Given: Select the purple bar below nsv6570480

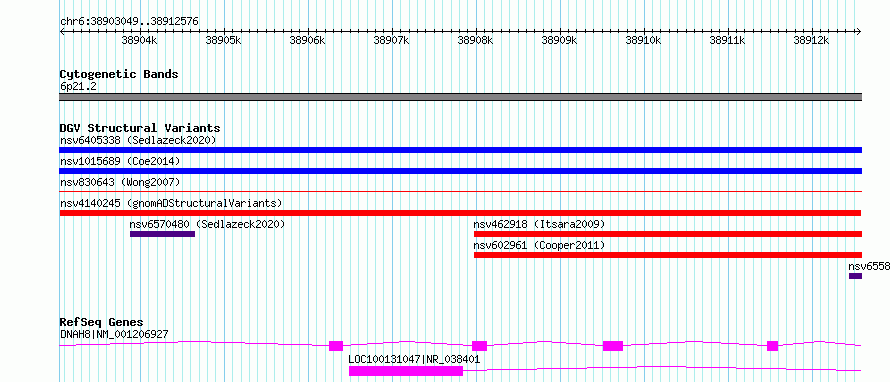Looking at the screenshot, I should tap(162, 234).
